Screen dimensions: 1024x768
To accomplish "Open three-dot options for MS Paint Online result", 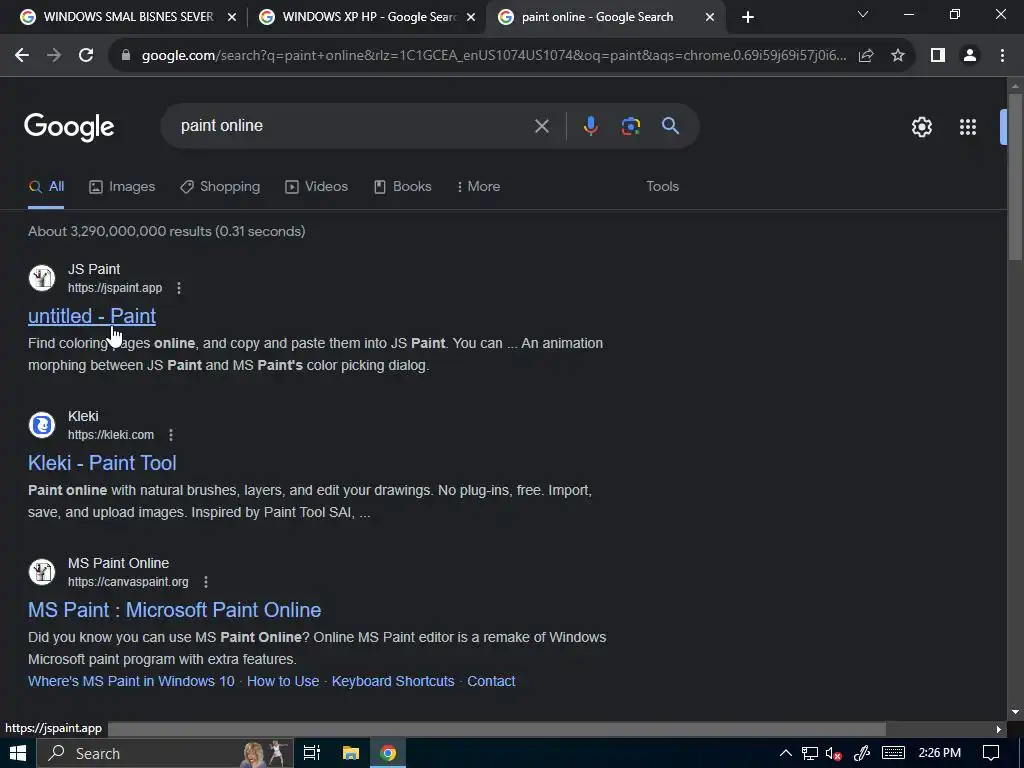I will pyautogui.click(x=206, y=582).
